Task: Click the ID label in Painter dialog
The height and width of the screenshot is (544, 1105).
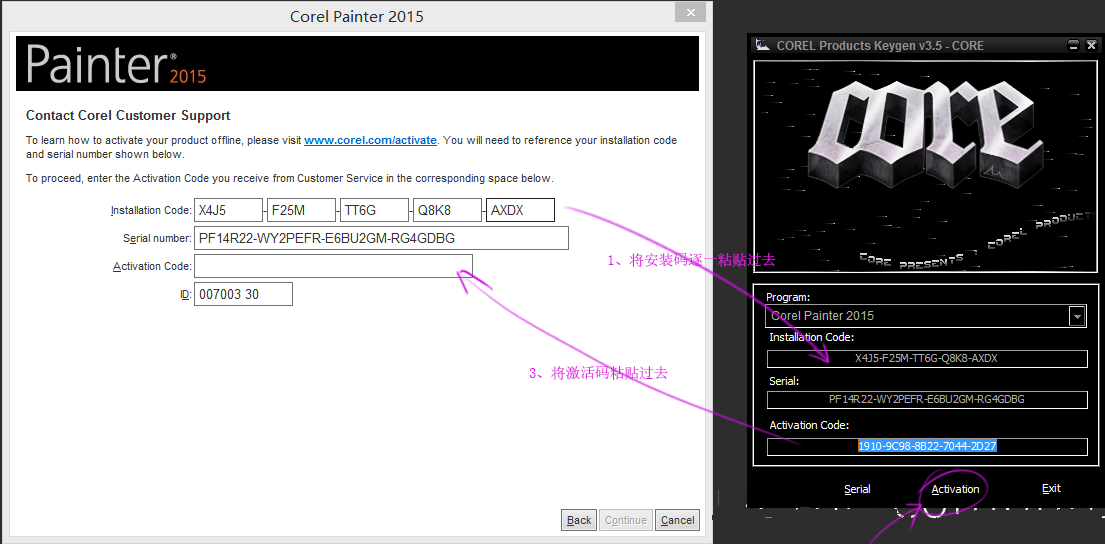Action: coord(185,295)
